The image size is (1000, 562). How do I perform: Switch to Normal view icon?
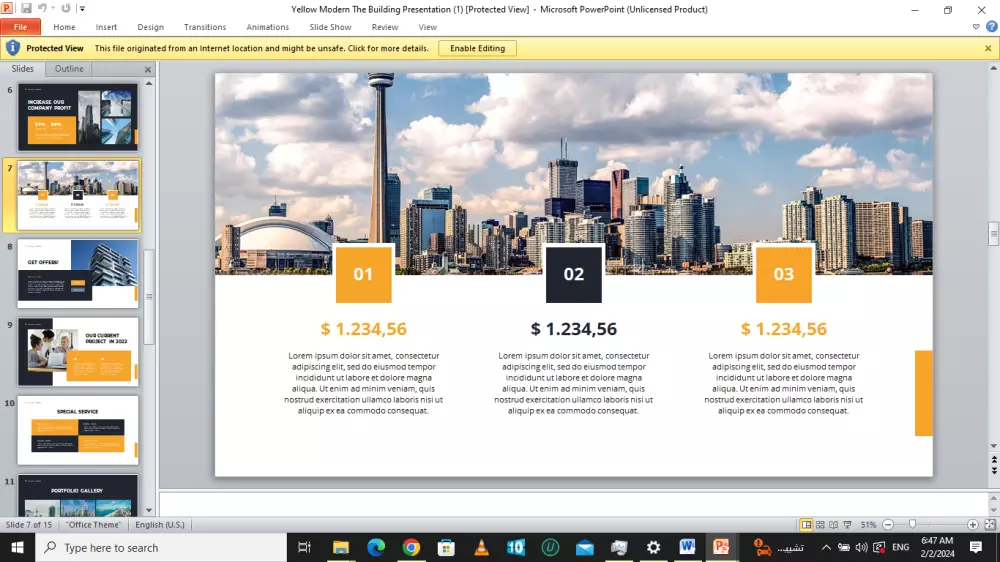806,524
